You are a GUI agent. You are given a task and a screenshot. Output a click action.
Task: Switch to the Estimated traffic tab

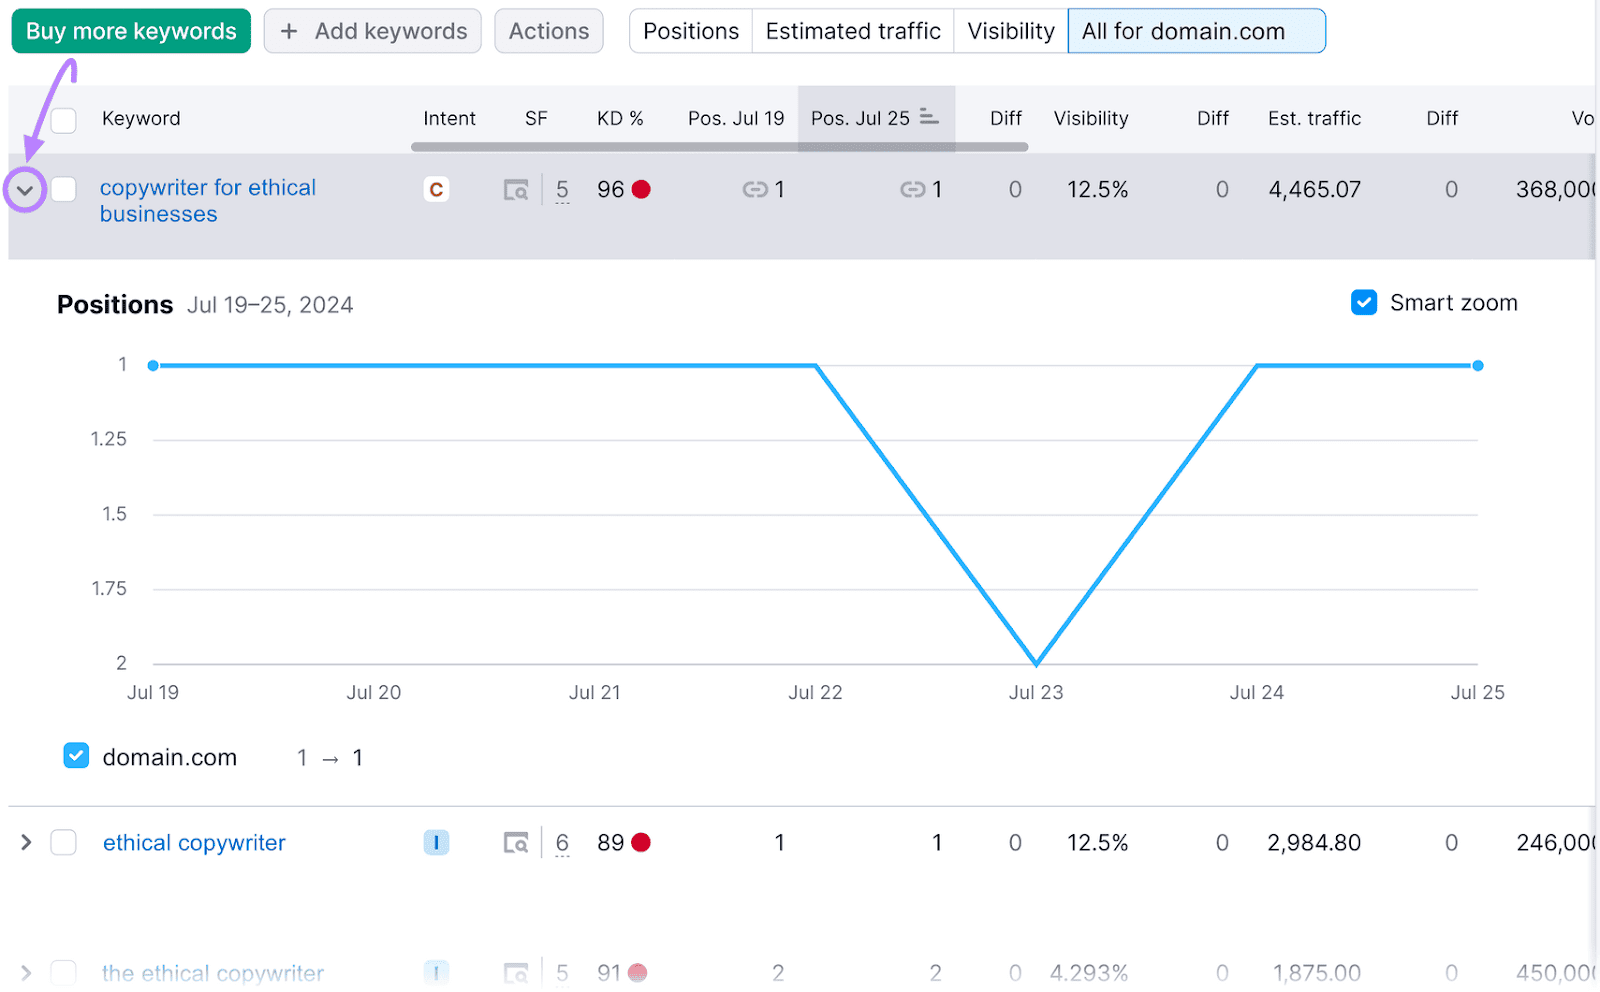pos(852,32)
